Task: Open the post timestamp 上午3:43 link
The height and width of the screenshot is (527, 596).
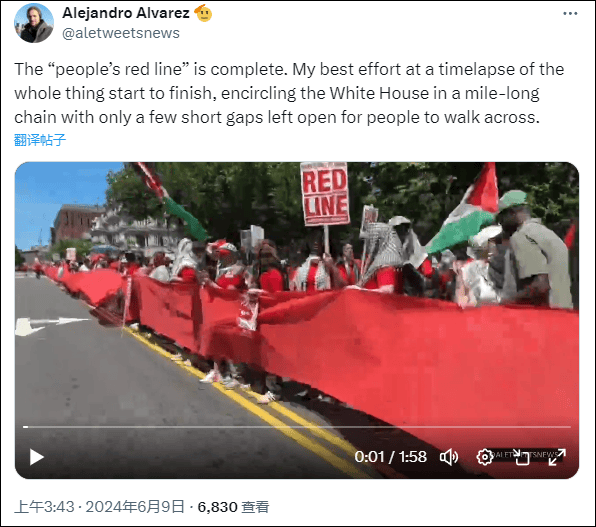Action: pos(44,507)
